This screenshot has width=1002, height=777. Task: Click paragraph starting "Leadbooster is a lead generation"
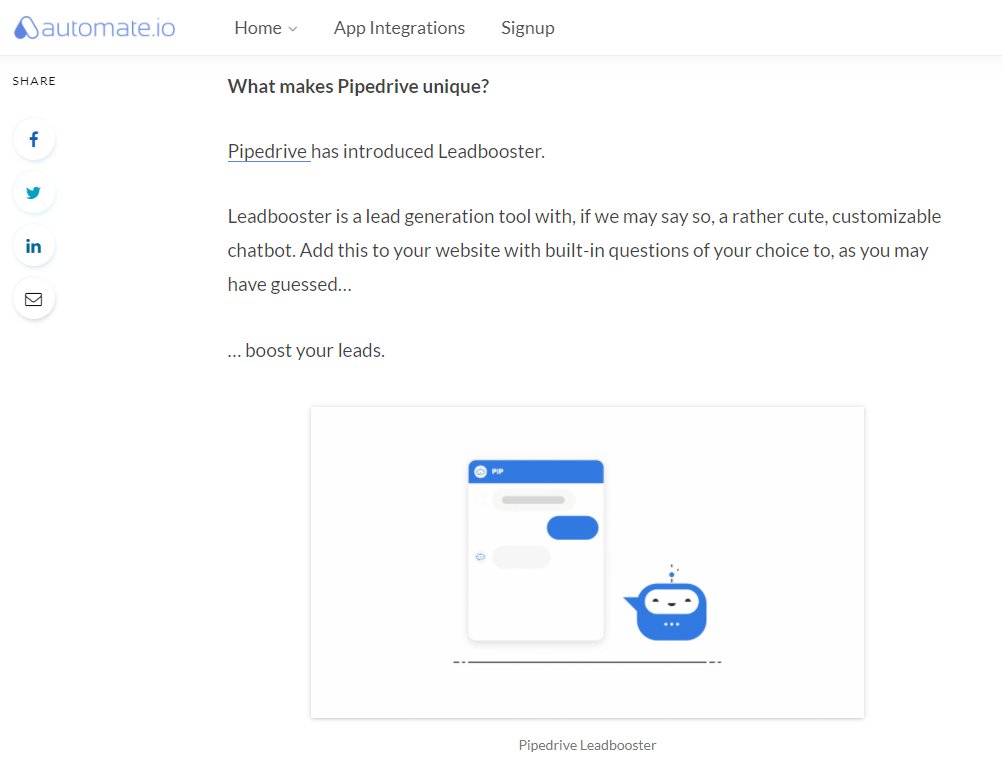[x=584, y=250]
